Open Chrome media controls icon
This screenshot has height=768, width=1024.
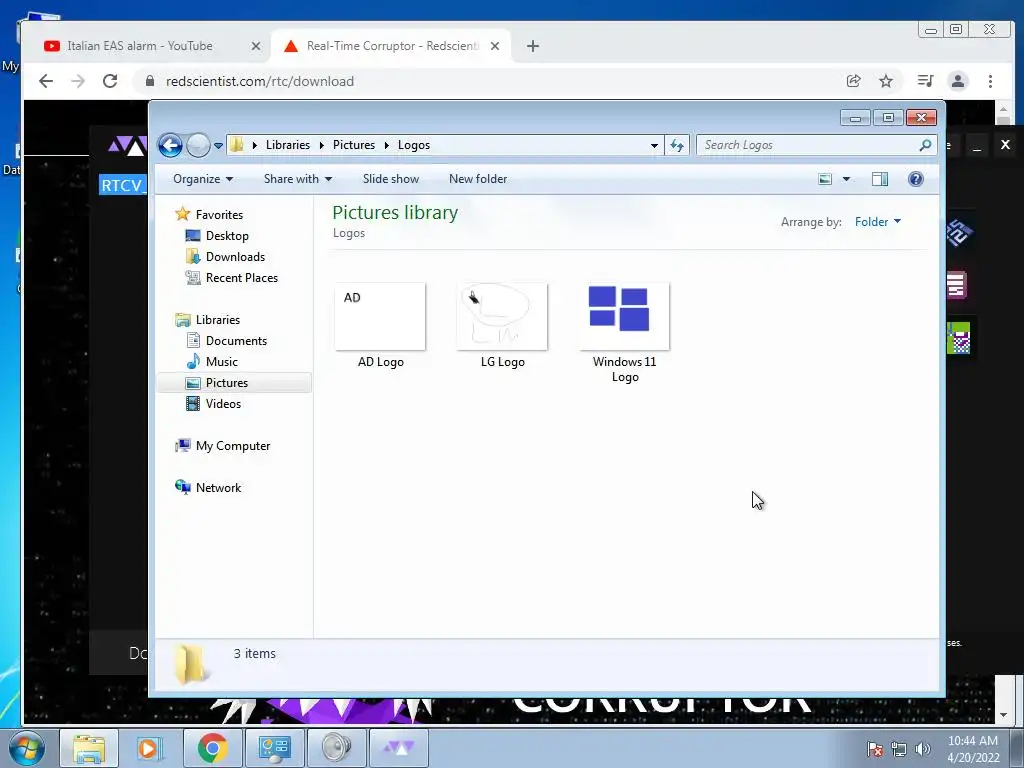(x=925, y=81)
